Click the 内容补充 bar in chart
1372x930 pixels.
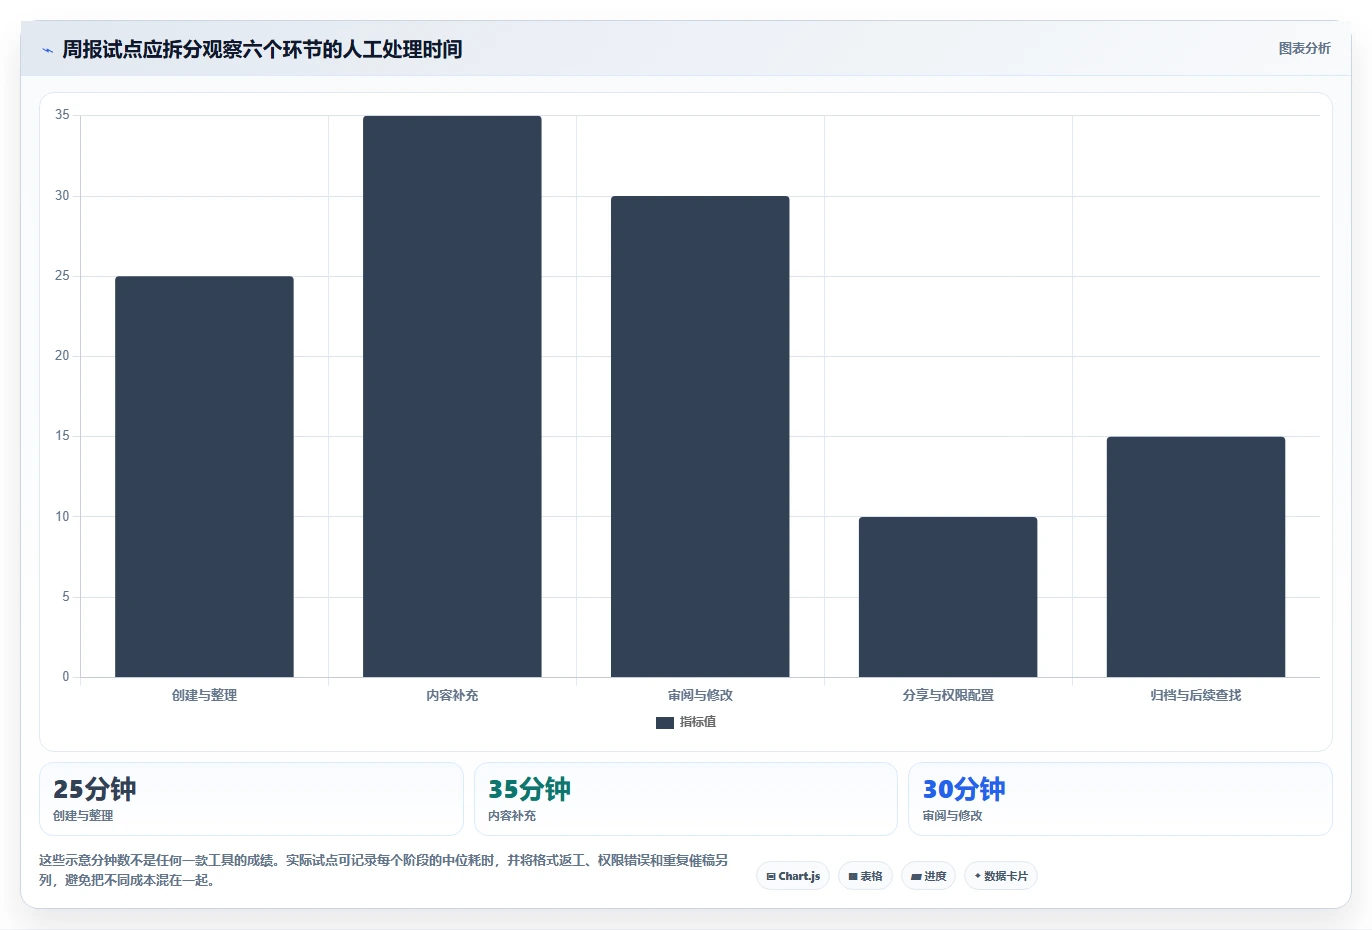(452, 396)
